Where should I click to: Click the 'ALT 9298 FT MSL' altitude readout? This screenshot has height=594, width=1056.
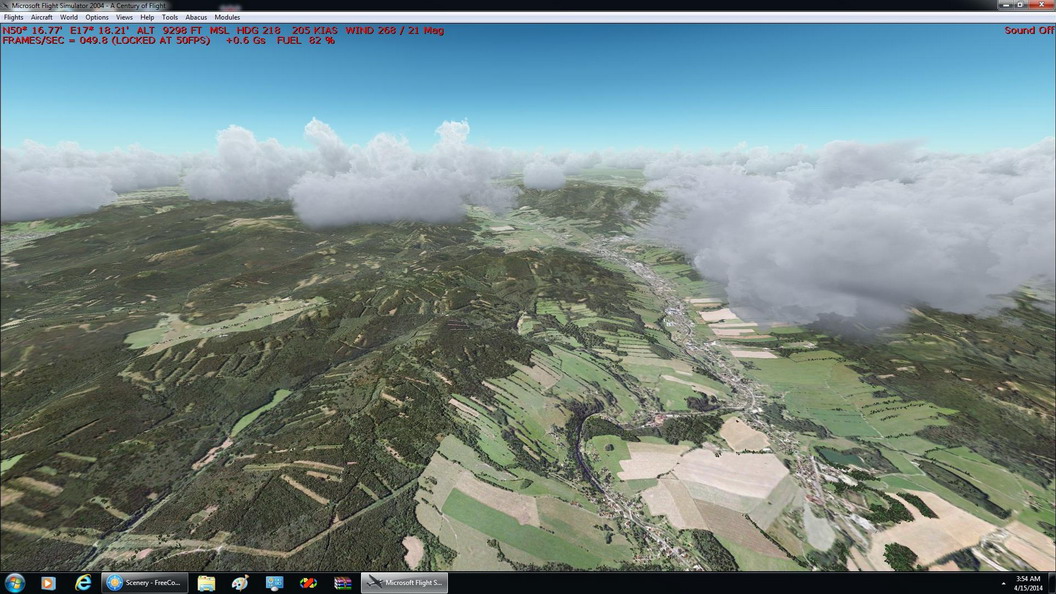coord(182,30)
